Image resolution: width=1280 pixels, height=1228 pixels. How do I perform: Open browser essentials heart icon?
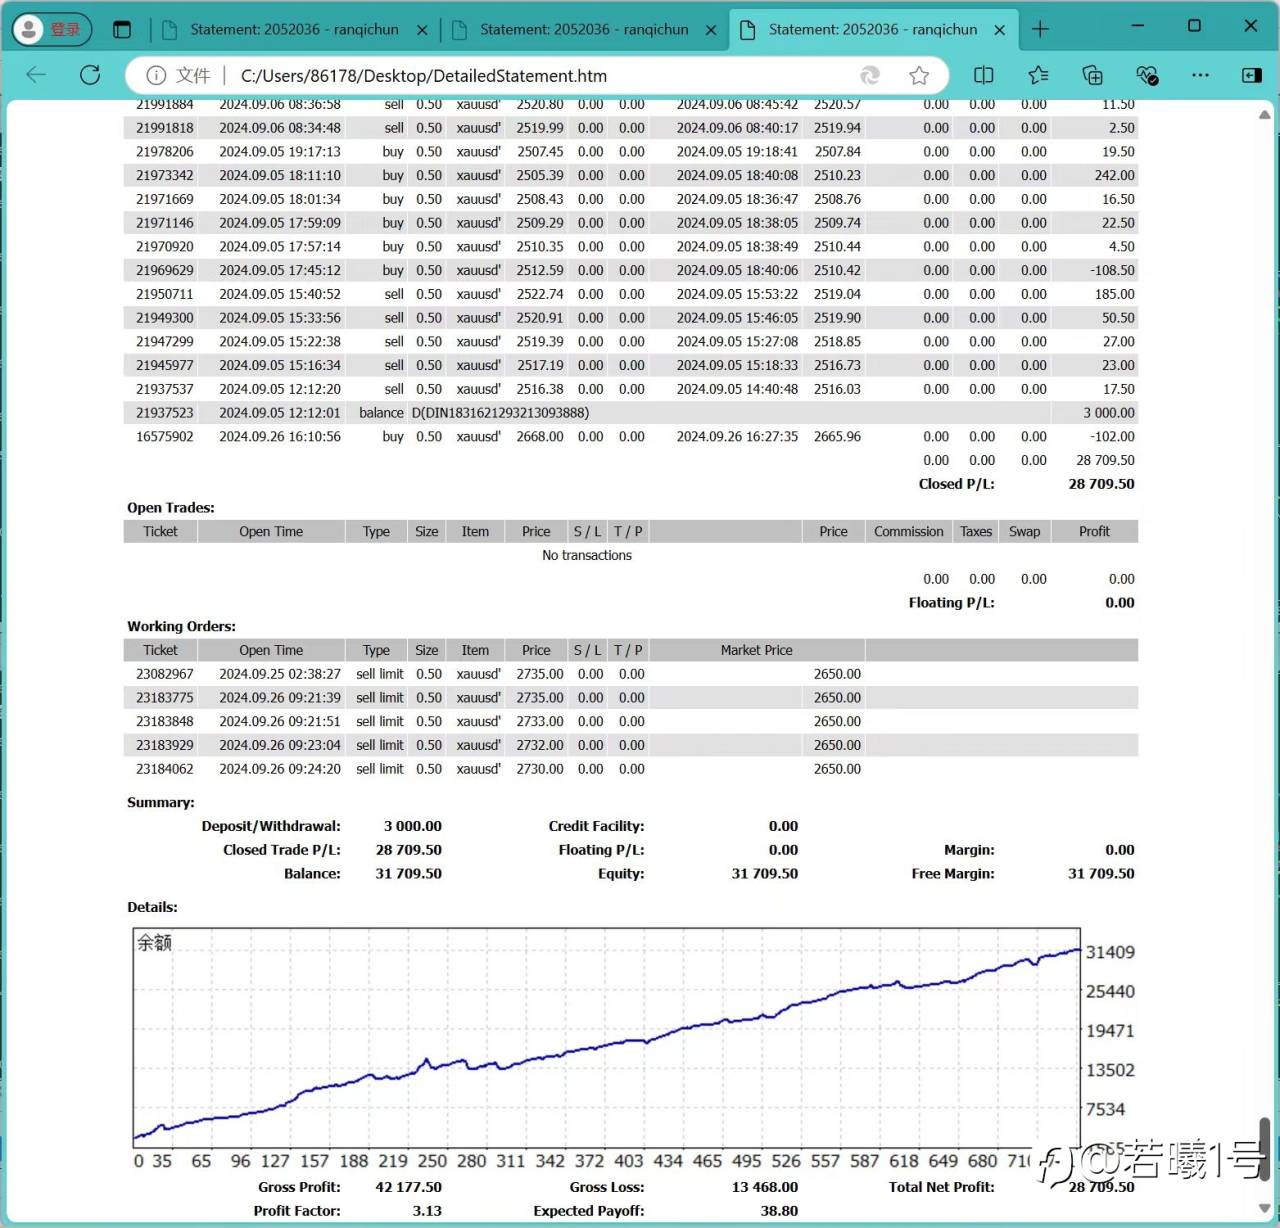click(x=1146, y=75)
